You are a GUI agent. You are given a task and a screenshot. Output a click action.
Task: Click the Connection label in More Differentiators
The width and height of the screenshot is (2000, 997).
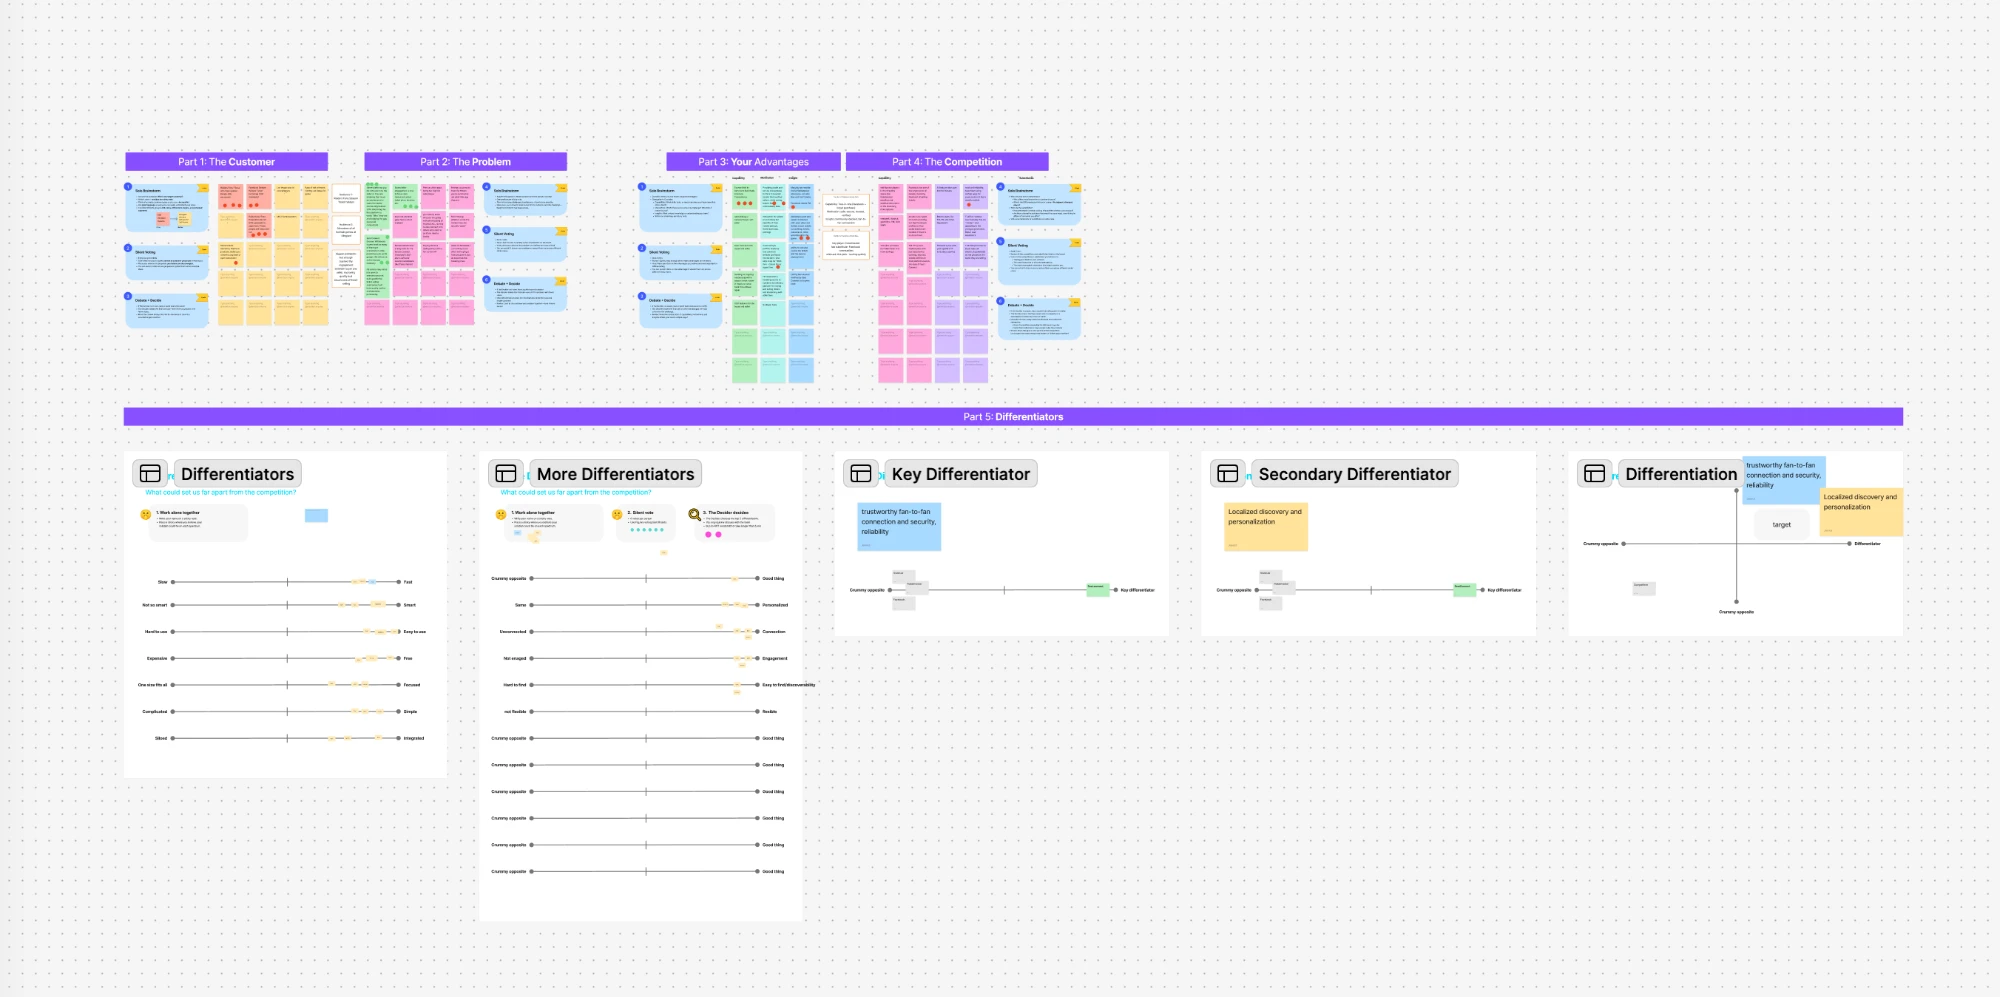[x=774, y=632]
